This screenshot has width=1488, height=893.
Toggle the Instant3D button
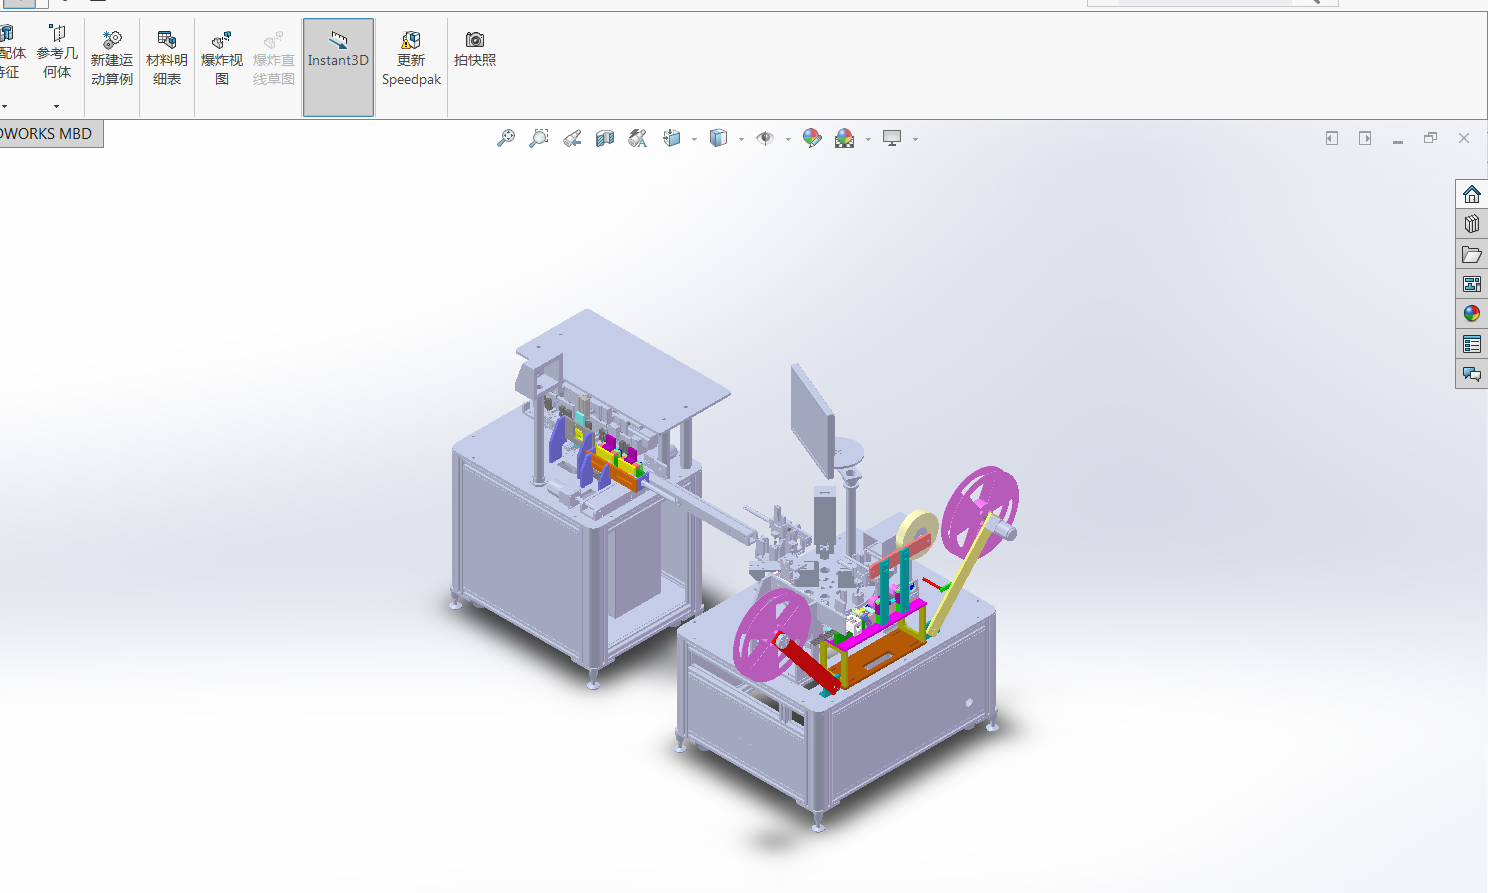tap(338, 67)
